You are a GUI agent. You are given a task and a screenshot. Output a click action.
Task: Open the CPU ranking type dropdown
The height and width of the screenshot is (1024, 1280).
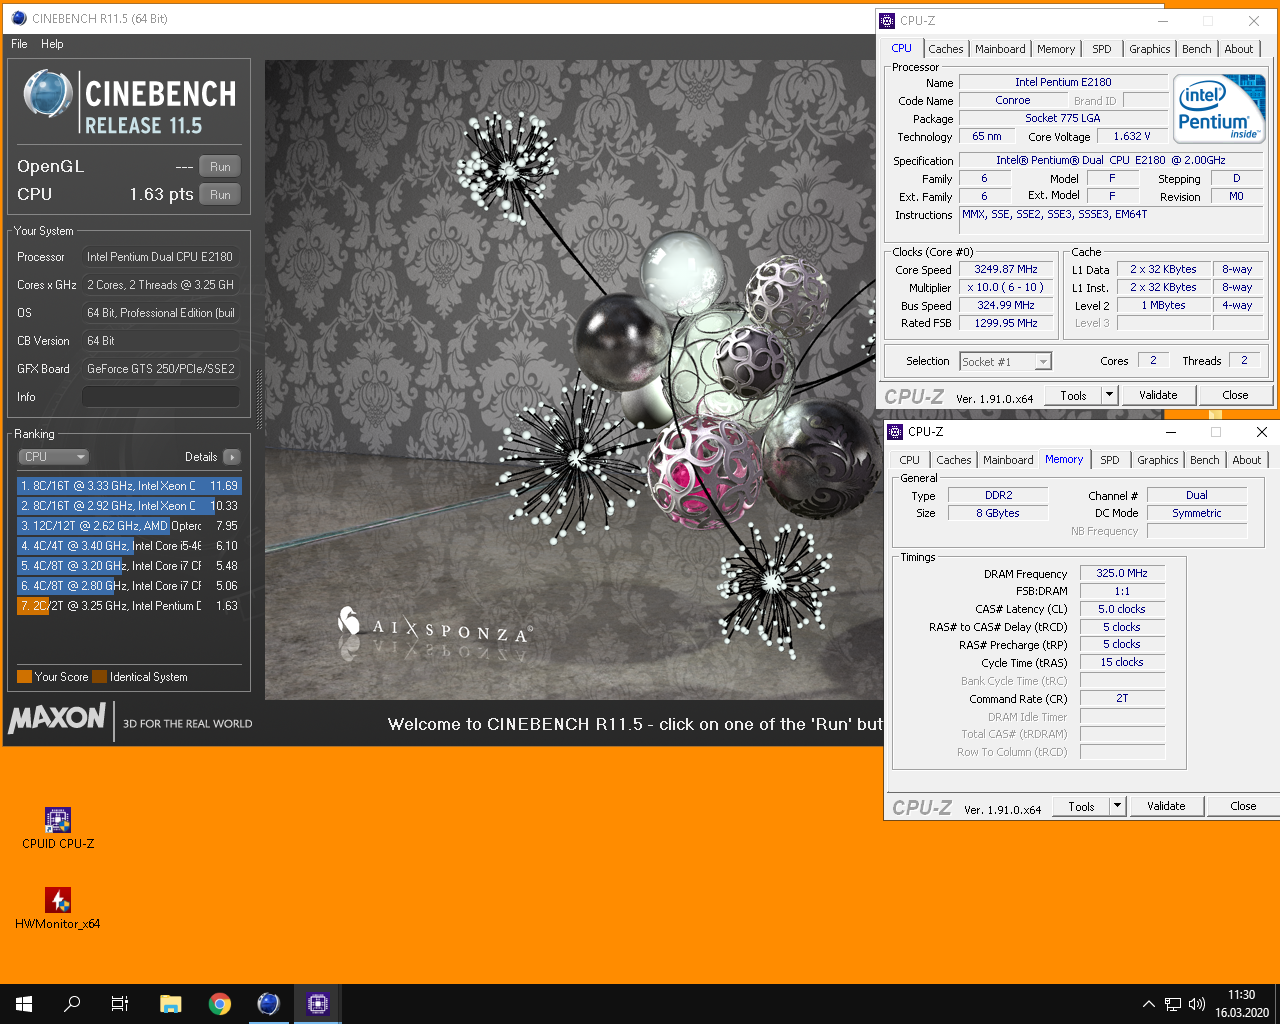54,457
